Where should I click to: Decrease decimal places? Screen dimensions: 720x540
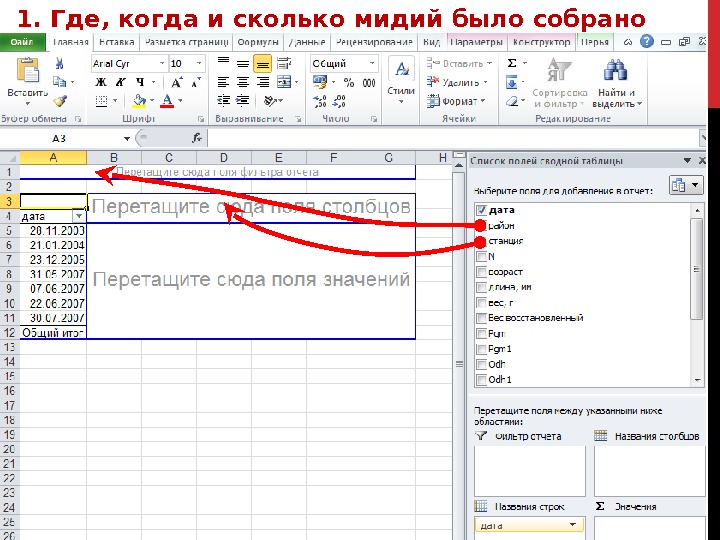(x=339, y=101)
